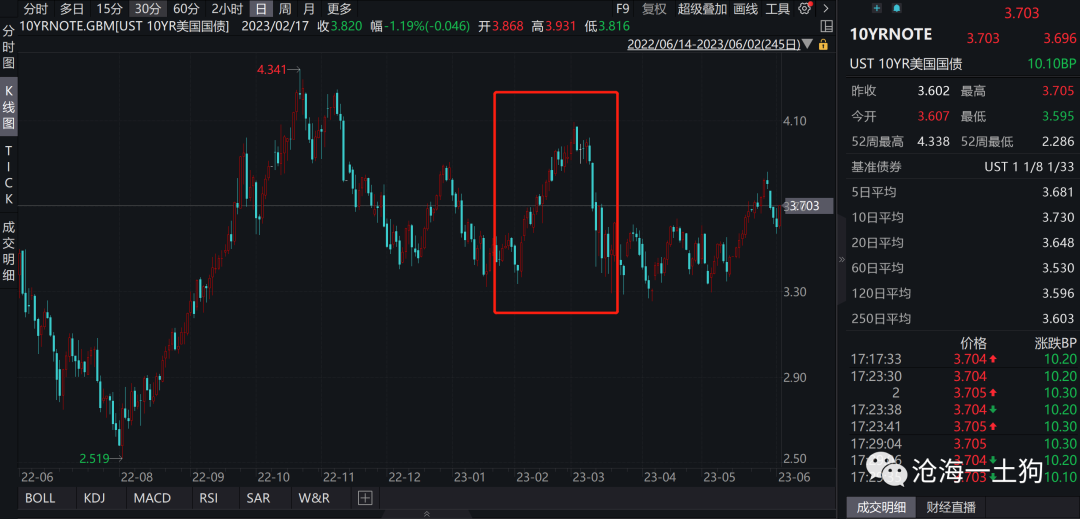This screenshot has height=519, width=1080.
Task: Click 10日平均 row value 3.730
Action: (x=1058, y=218)
